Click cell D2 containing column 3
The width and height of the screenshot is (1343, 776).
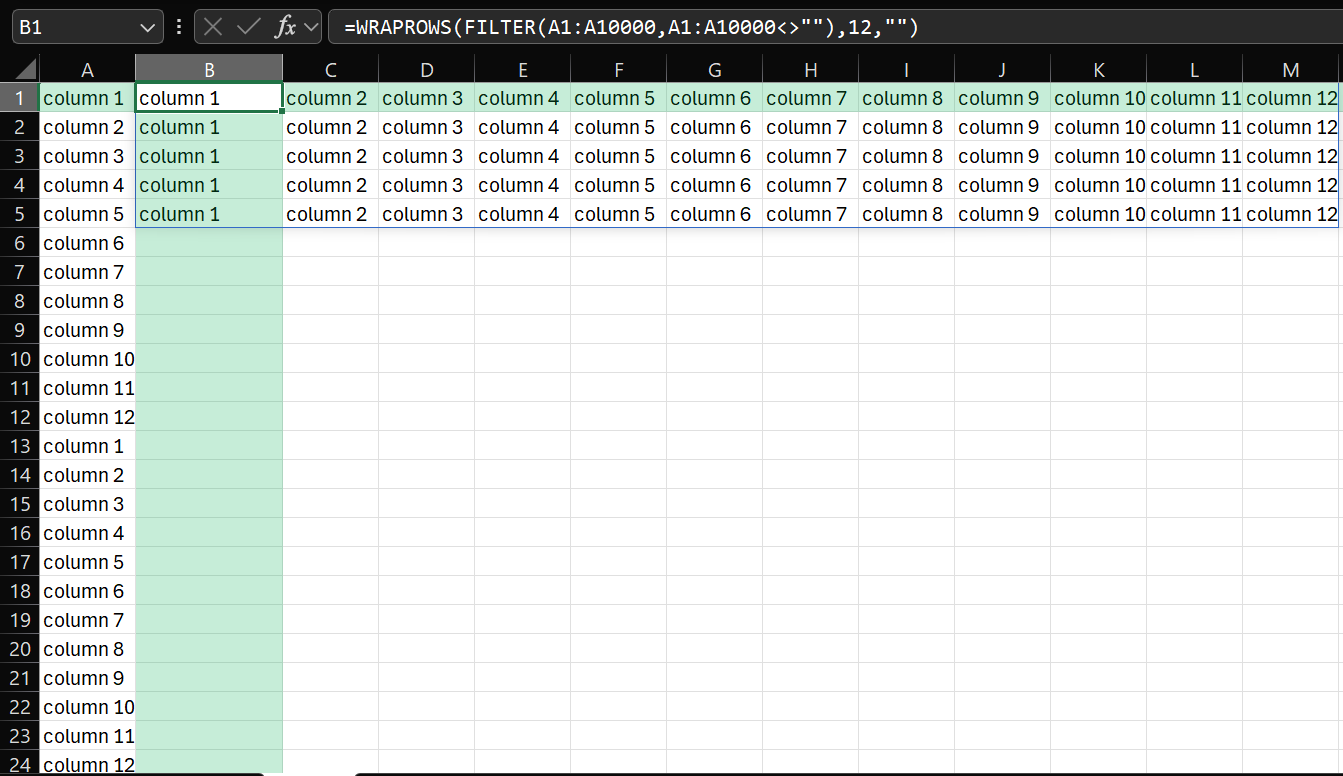coord(427,127)
